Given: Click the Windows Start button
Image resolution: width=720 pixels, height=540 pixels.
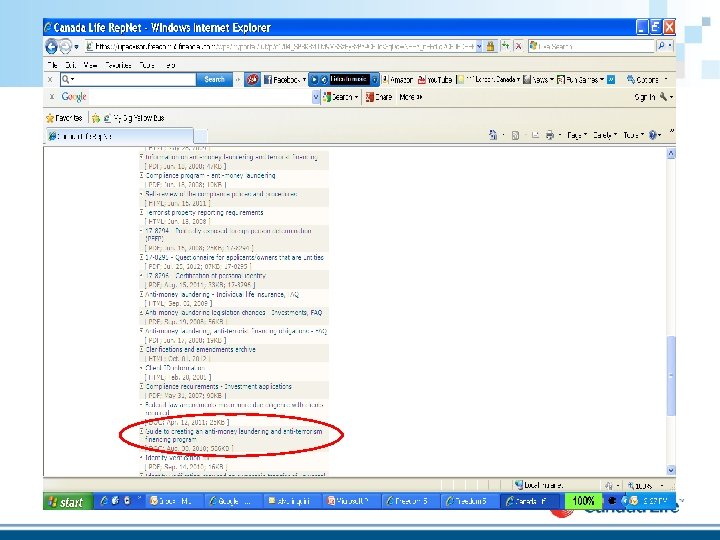Looking at the screenshot, I should [x=68, y=502].
